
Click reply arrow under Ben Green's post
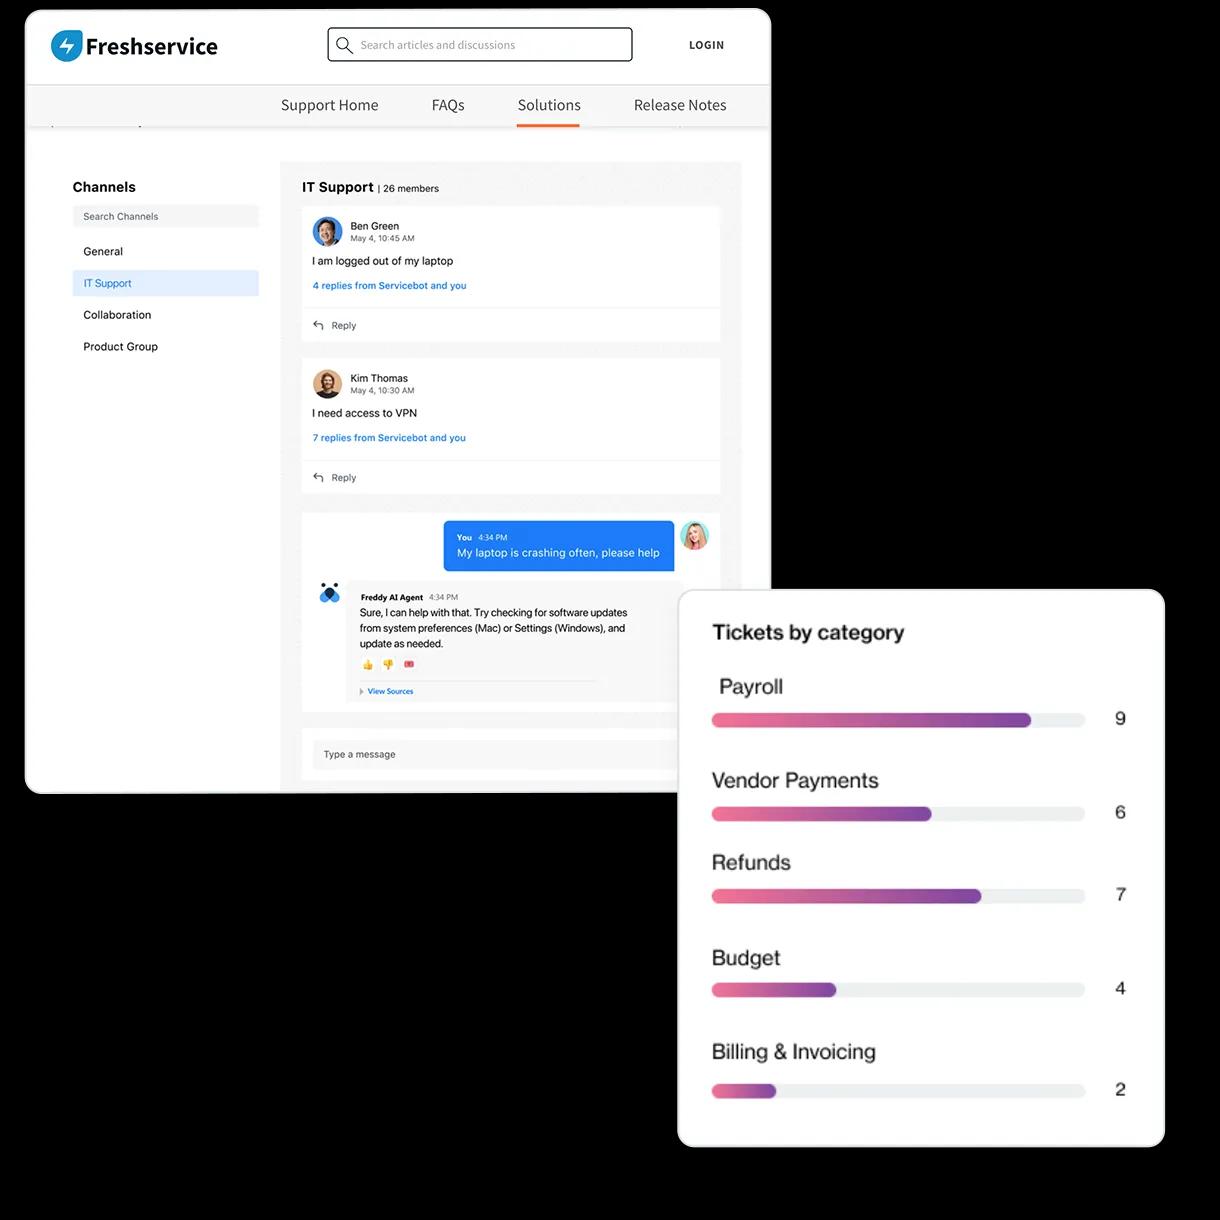tap(318, 325)
